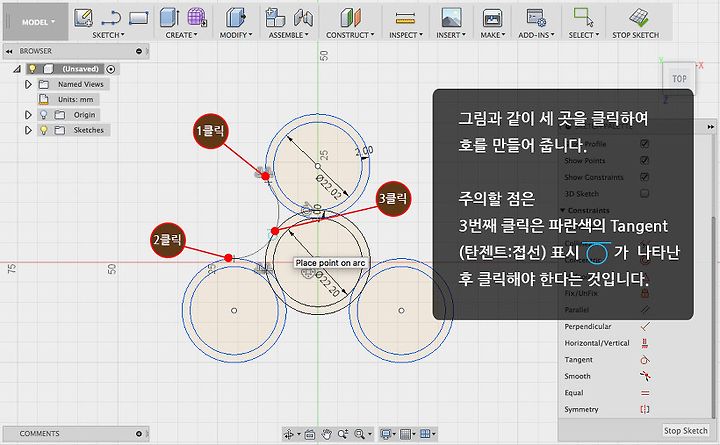720x445 pixels.
Task: Expand the sketch palette double-arrow button
Action: 711,126
